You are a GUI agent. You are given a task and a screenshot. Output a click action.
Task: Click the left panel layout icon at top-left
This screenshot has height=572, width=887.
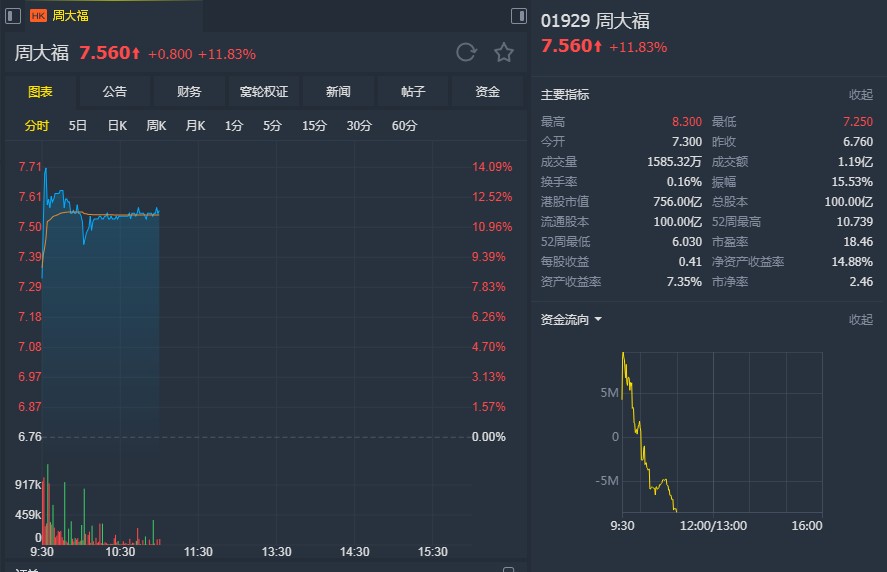coord(13,15)
